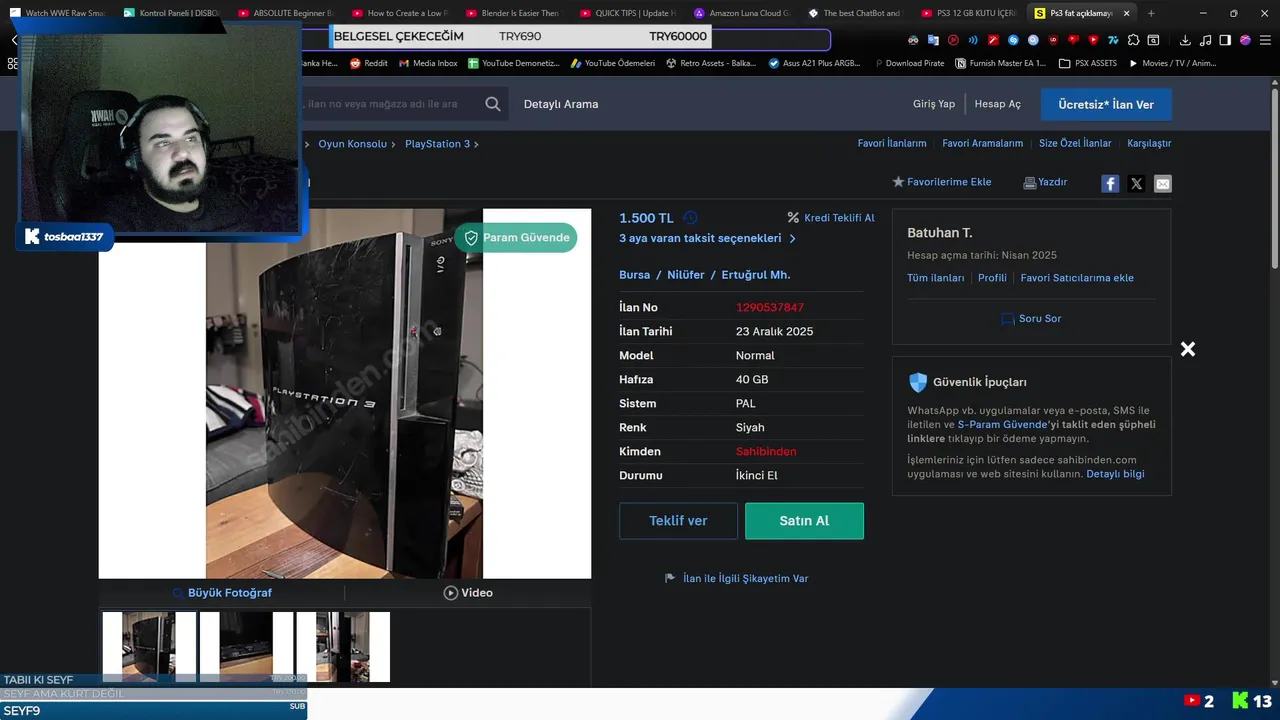Close the overlay with the white X
This screenshot has height=720, width=1280.
coord(1187,349)
